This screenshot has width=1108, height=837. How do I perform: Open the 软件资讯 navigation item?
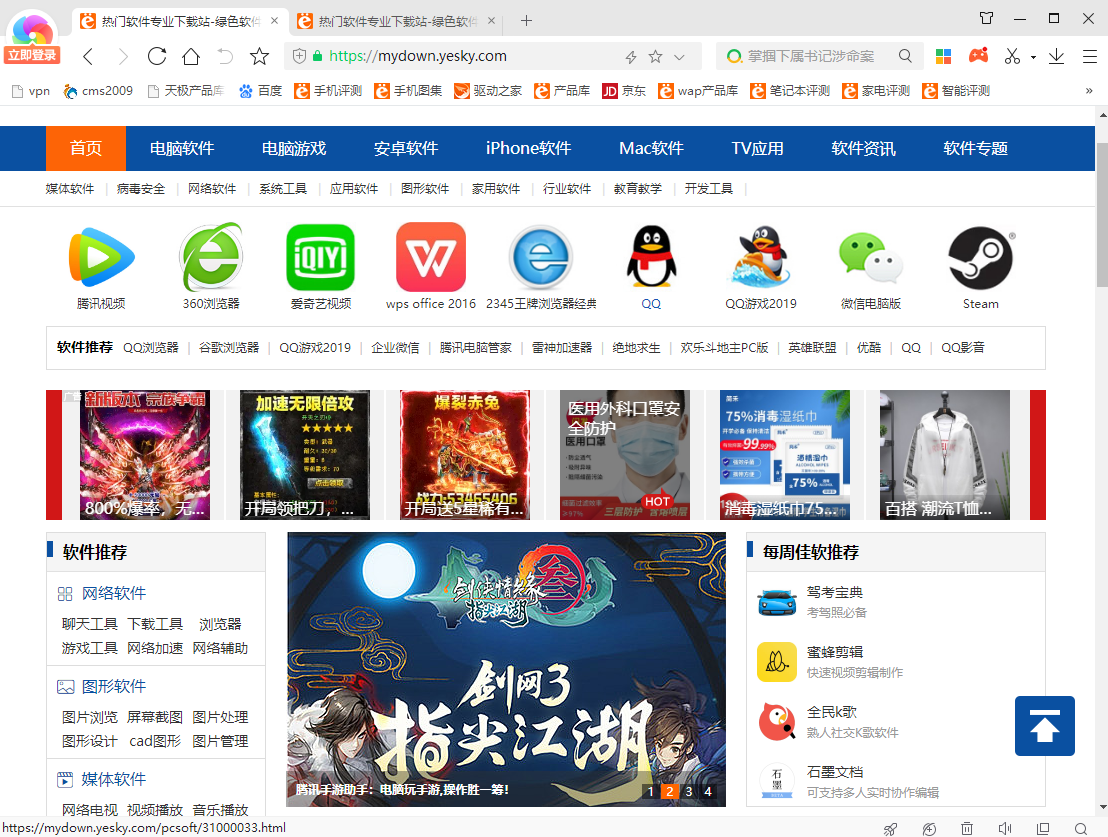[x=864, y=148]
